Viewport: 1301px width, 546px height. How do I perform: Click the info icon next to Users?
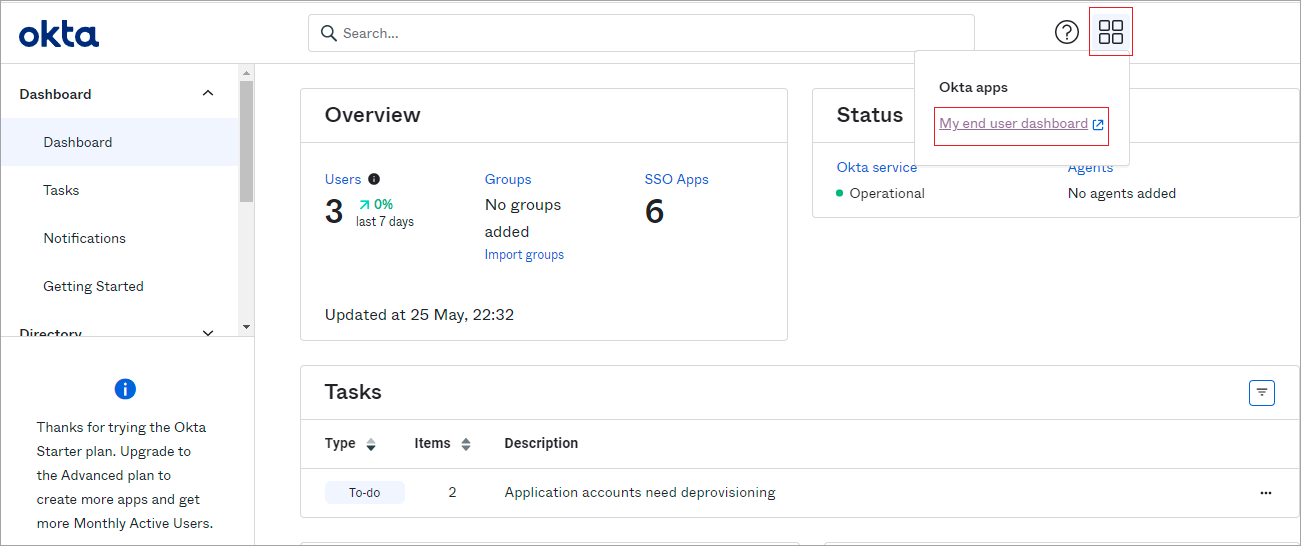click(374, 179)
